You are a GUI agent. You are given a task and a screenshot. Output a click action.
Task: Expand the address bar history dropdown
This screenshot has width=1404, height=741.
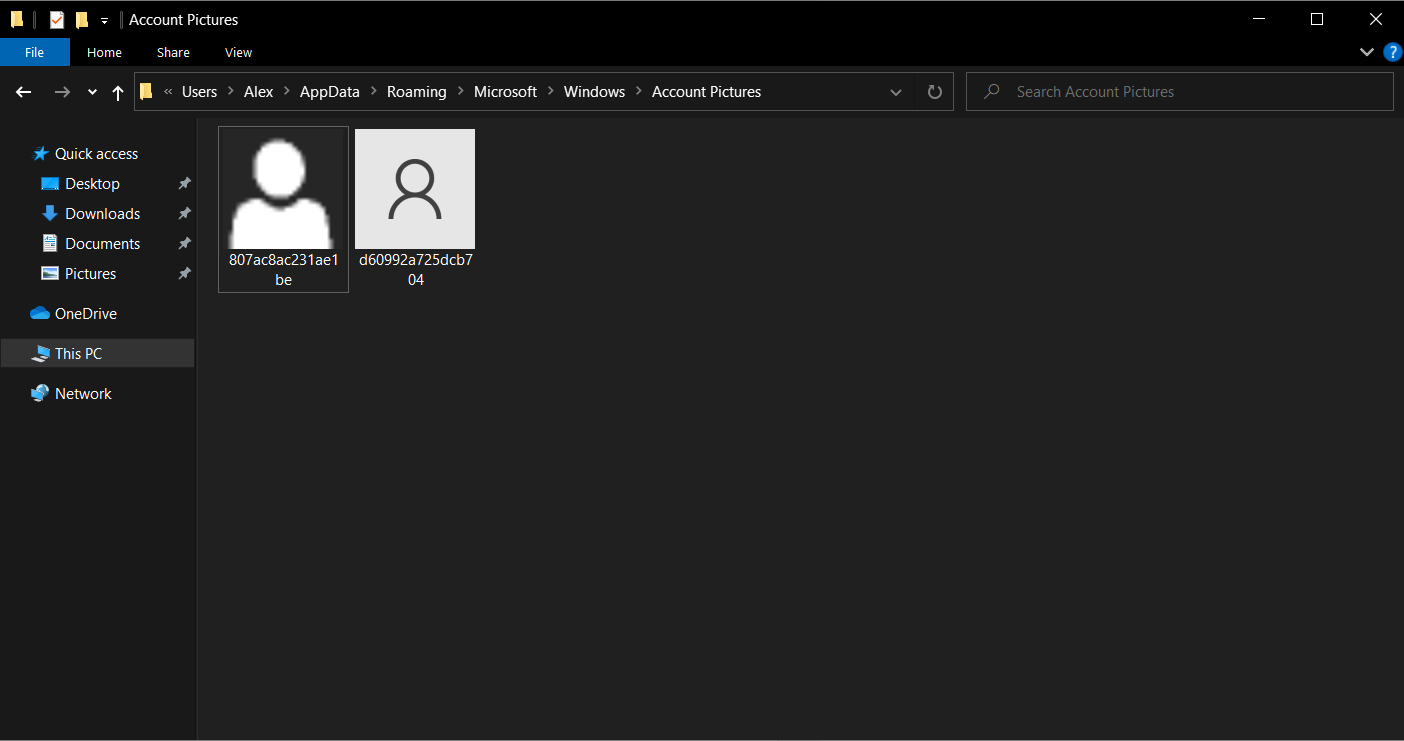click(896, 92)
